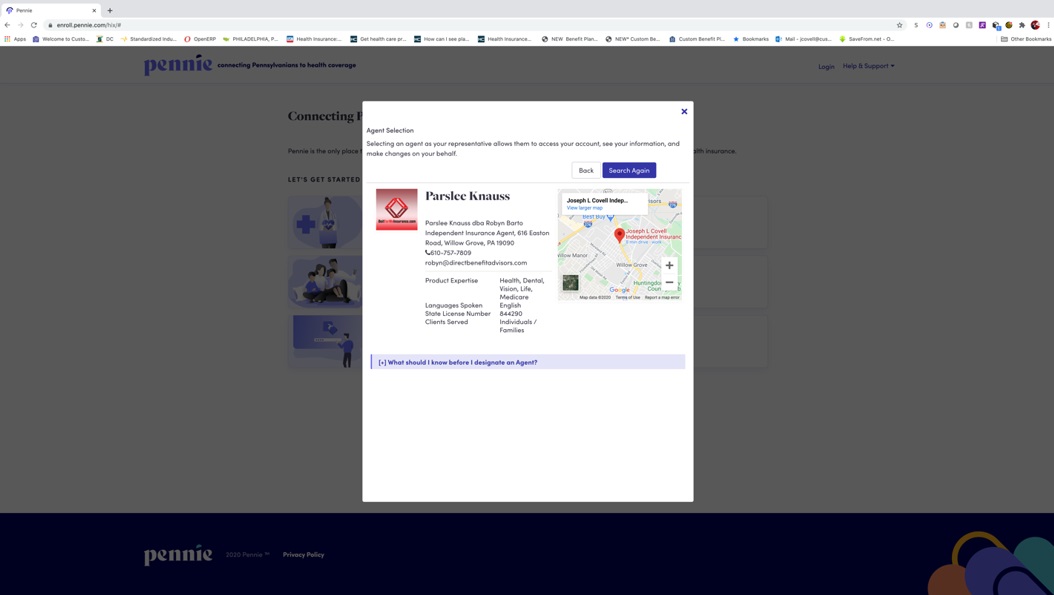Screen dimensions: 1054x595
Task: Open the Apps shortcut in bookmarks bar
Action: point(15,39)
